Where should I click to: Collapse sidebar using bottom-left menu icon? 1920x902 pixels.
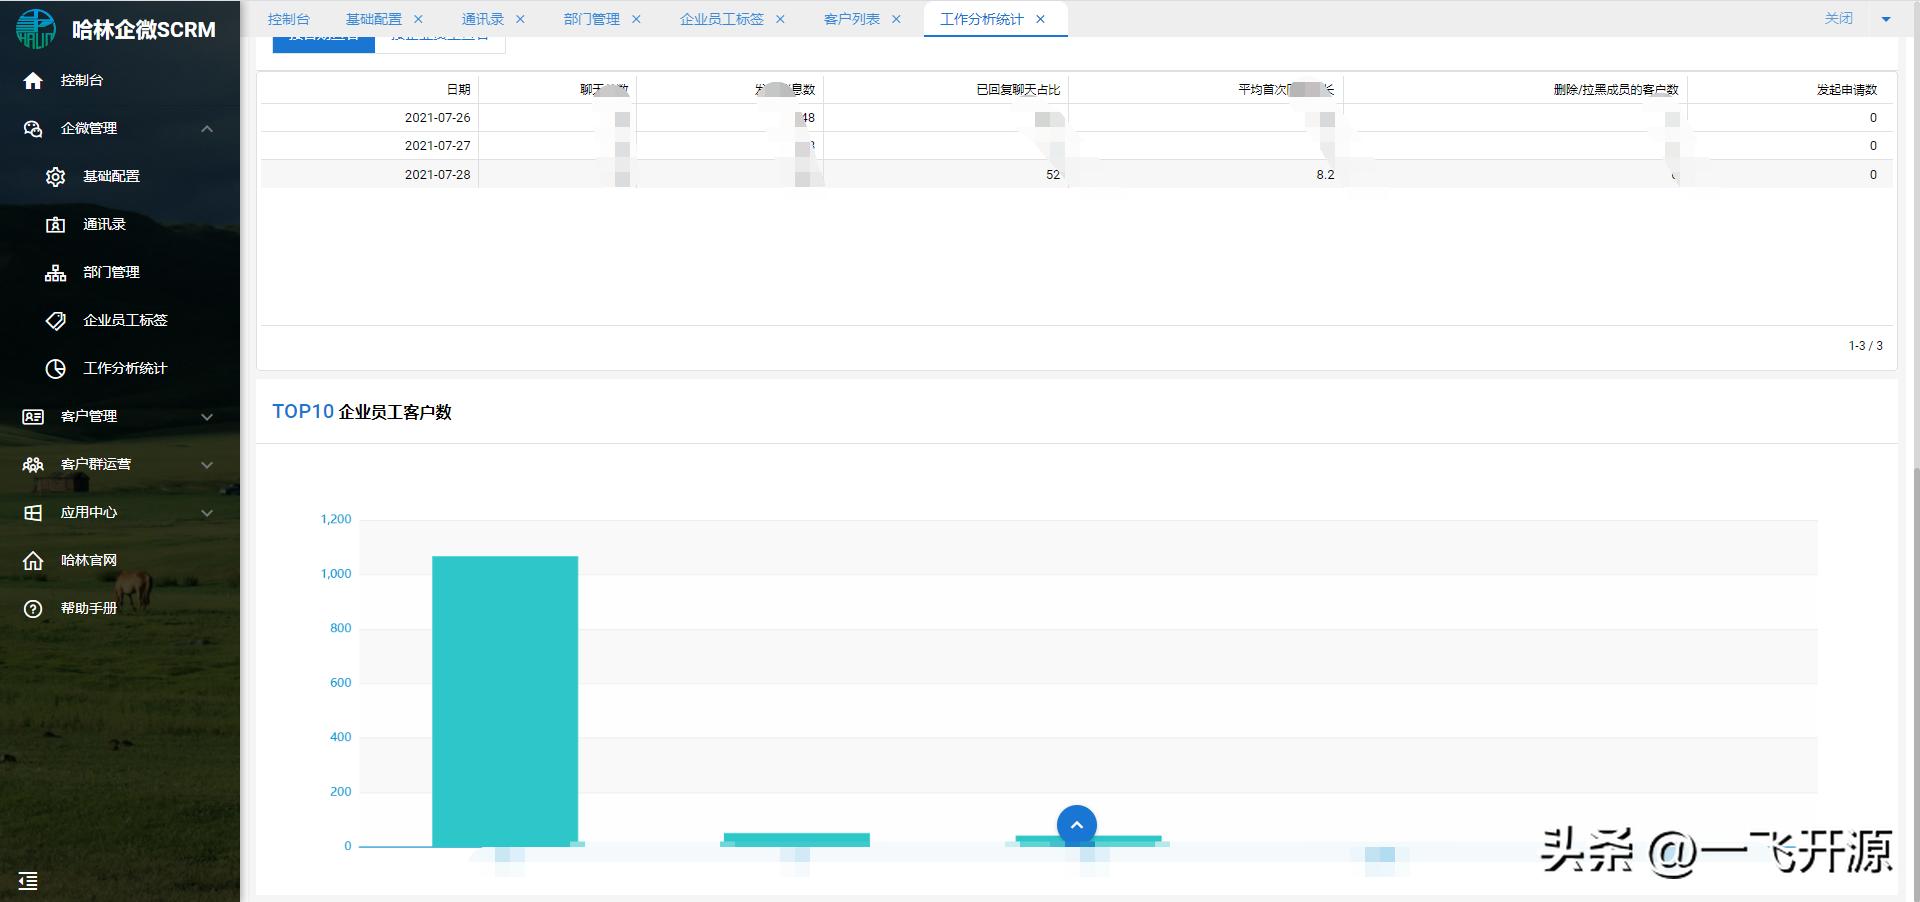(x=28, y=881)
